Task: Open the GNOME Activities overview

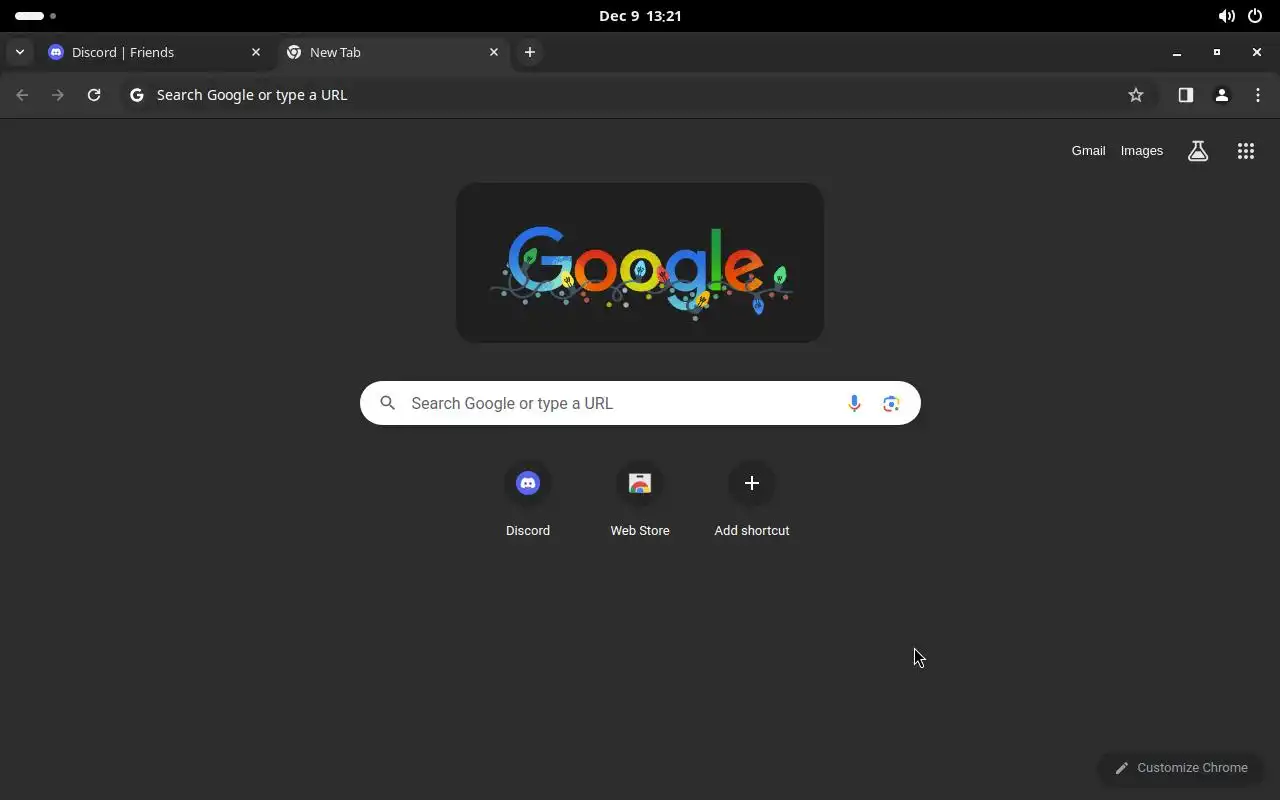Action: pos(36,16)
